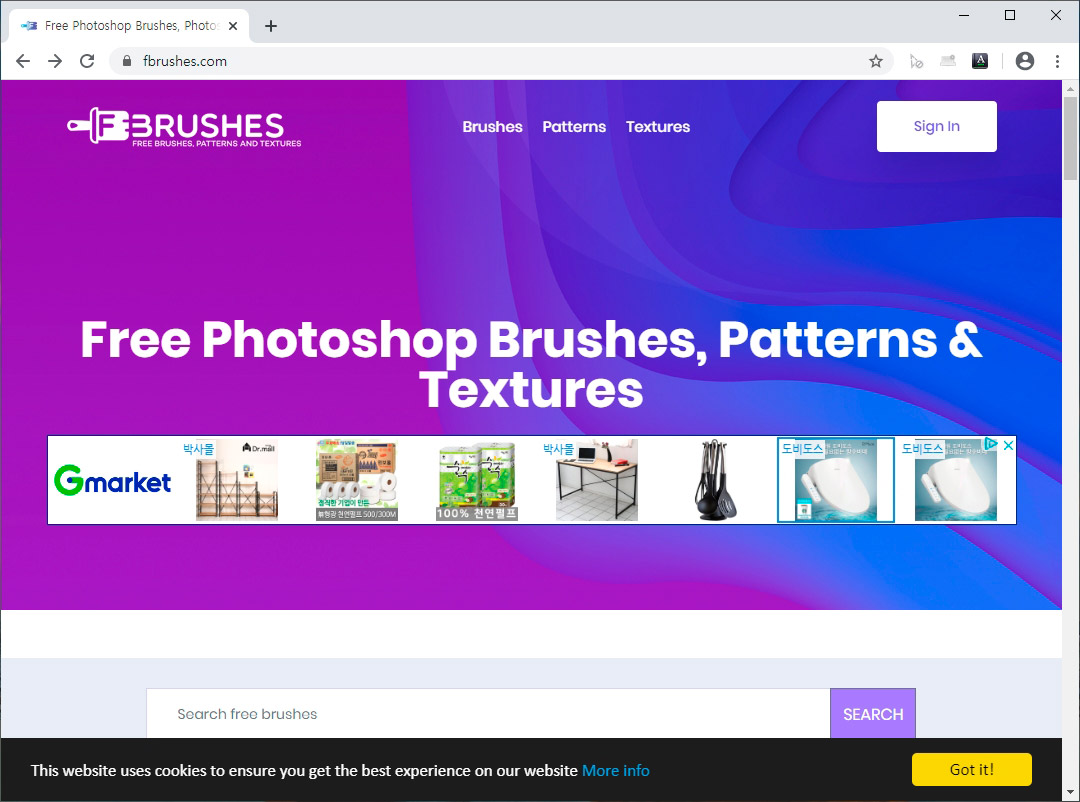
Task: Reload the fbrushes.com page
Action: [x=87, y=61]
